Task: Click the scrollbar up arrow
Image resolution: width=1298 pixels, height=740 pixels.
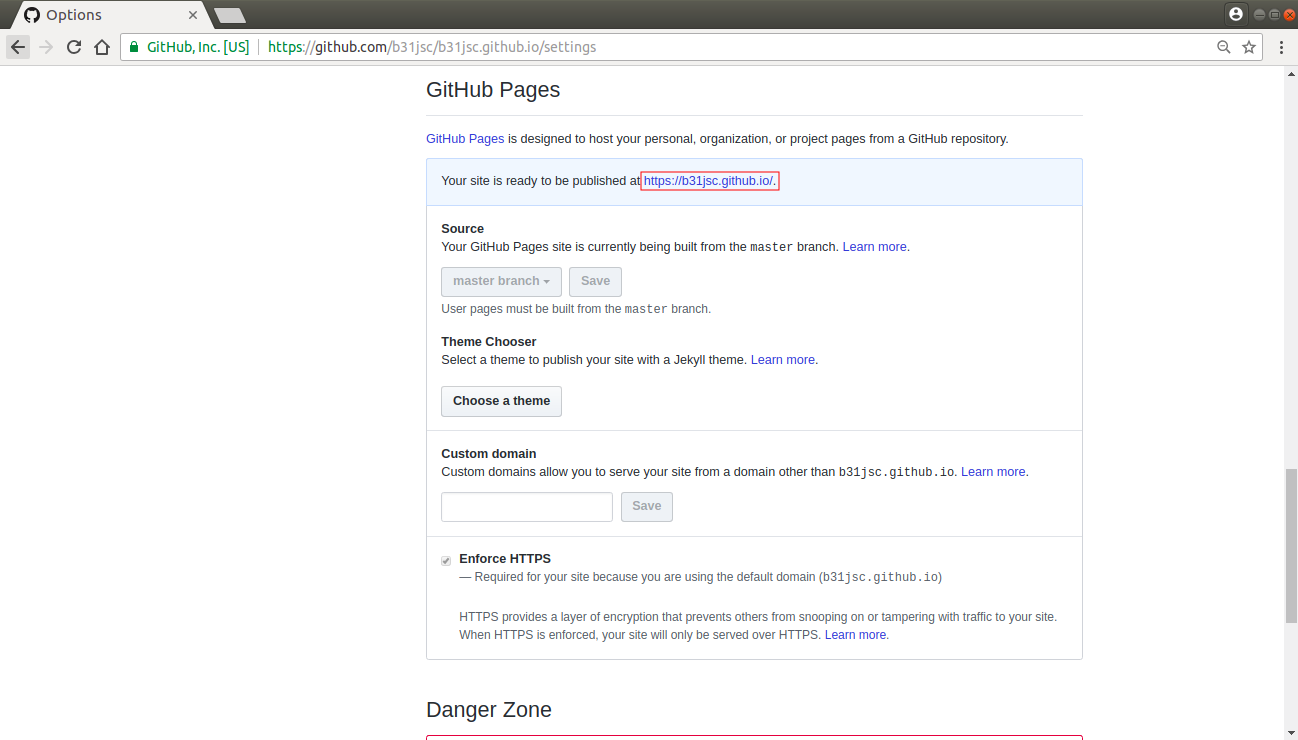Action: [x=1290, y=73]
